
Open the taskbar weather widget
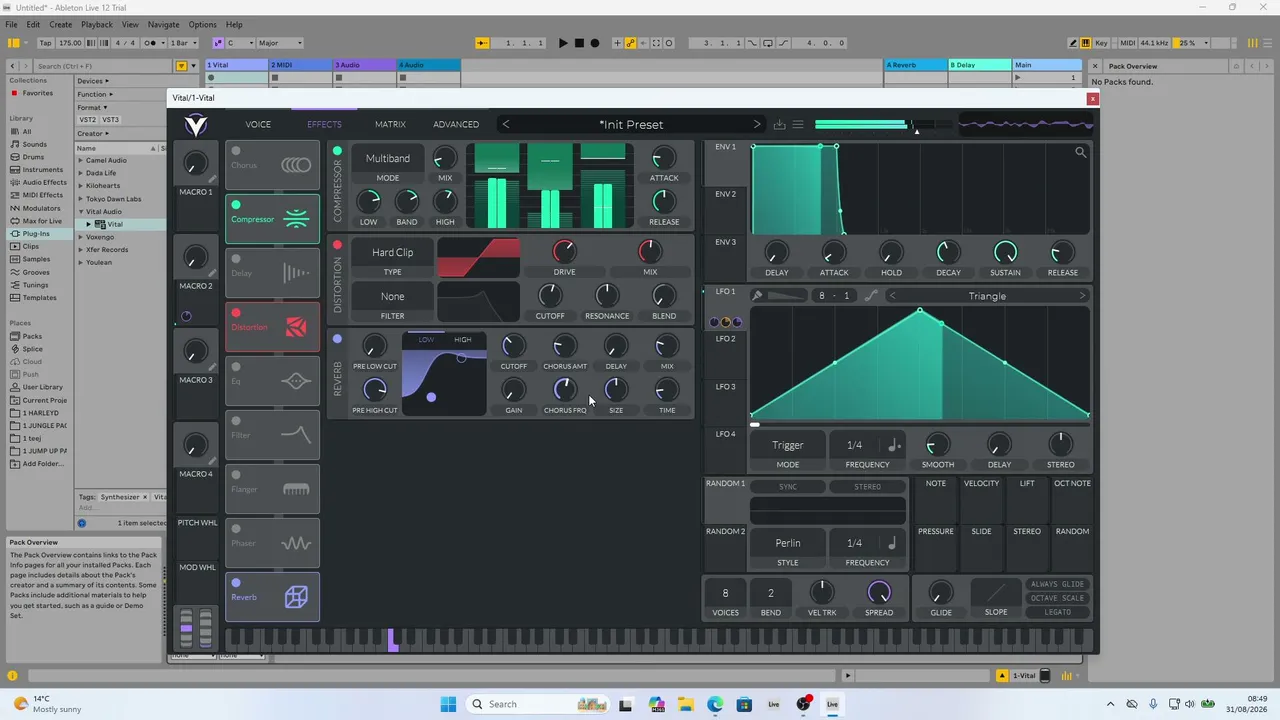pos(47,704)
